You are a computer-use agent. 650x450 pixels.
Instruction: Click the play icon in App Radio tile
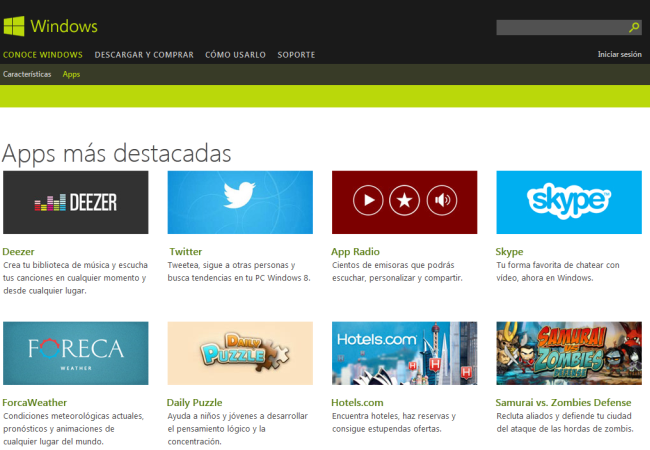(x=368, y=200)
